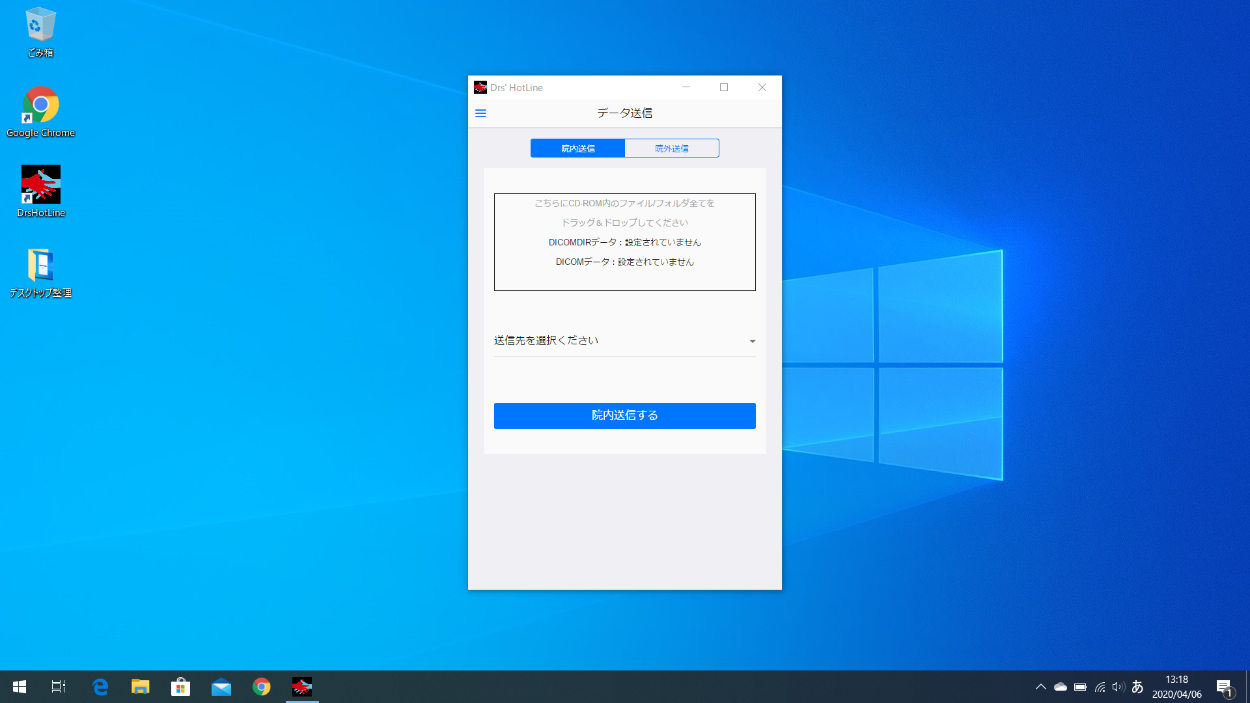
Task: Show hidden system tray icons
Action: click(x=1040, y=687)
